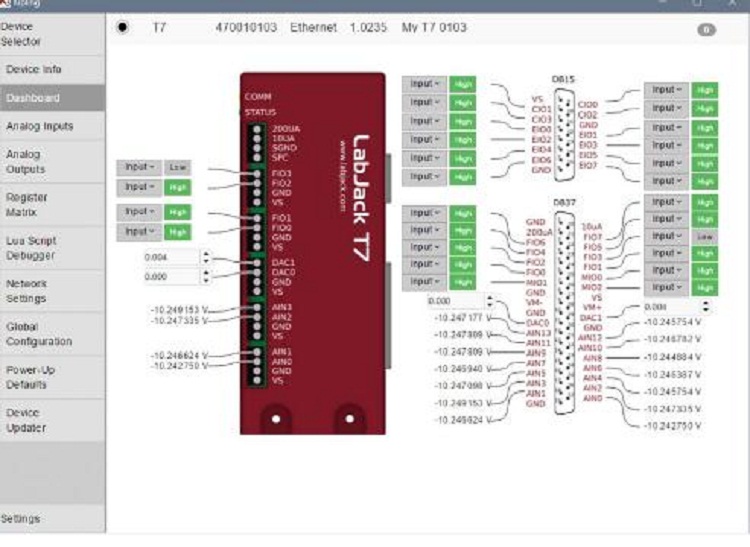Open the Input dropdown for screw-terminal FIO2
The width and height of the screenshot is (750, 547).
coord(137,187)
